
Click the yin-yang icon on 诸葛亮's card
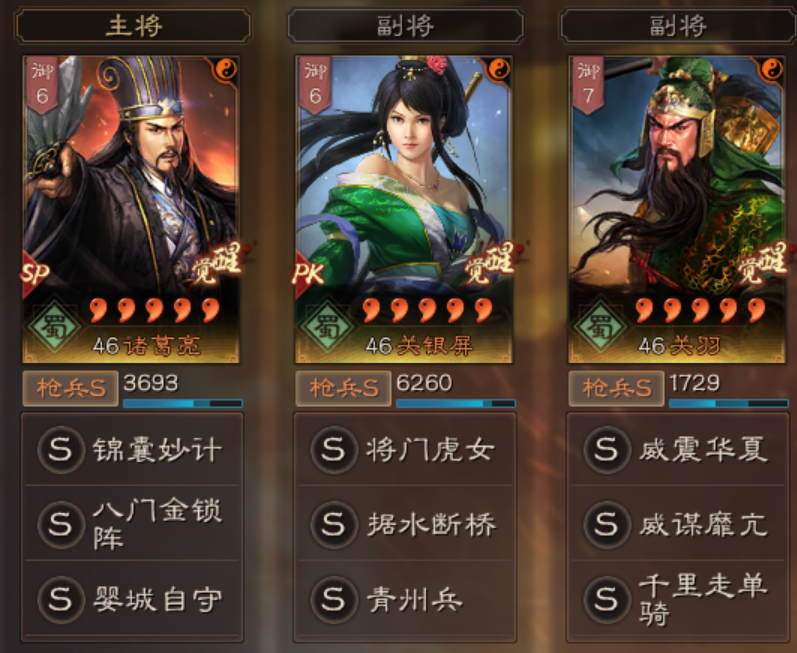click(x=226, y=69)
